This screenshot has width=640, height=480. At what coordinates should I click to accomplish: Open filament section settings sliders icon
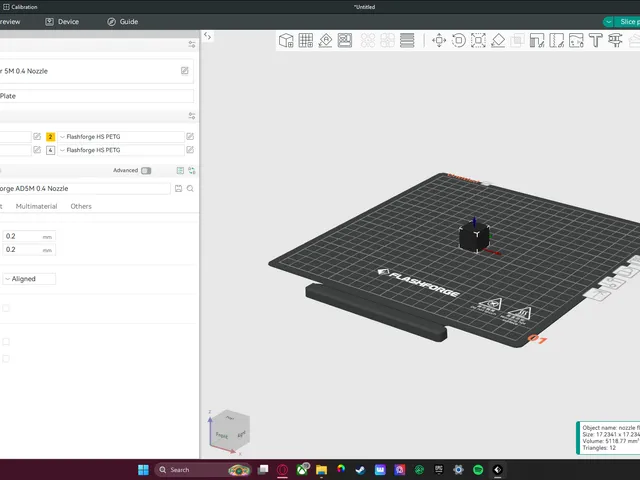pyautogui.click(x=192, y=116)
